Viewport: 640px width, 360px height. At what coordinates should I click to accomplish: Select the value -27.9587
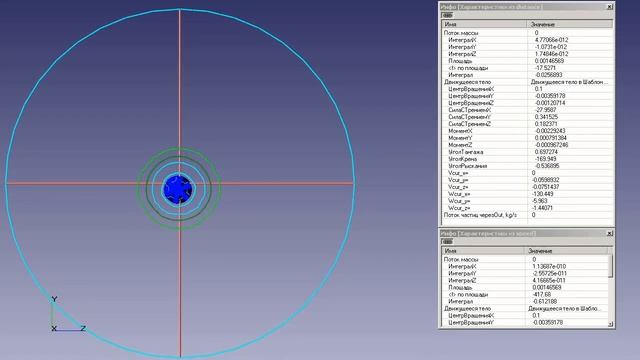tap(545, 110)
